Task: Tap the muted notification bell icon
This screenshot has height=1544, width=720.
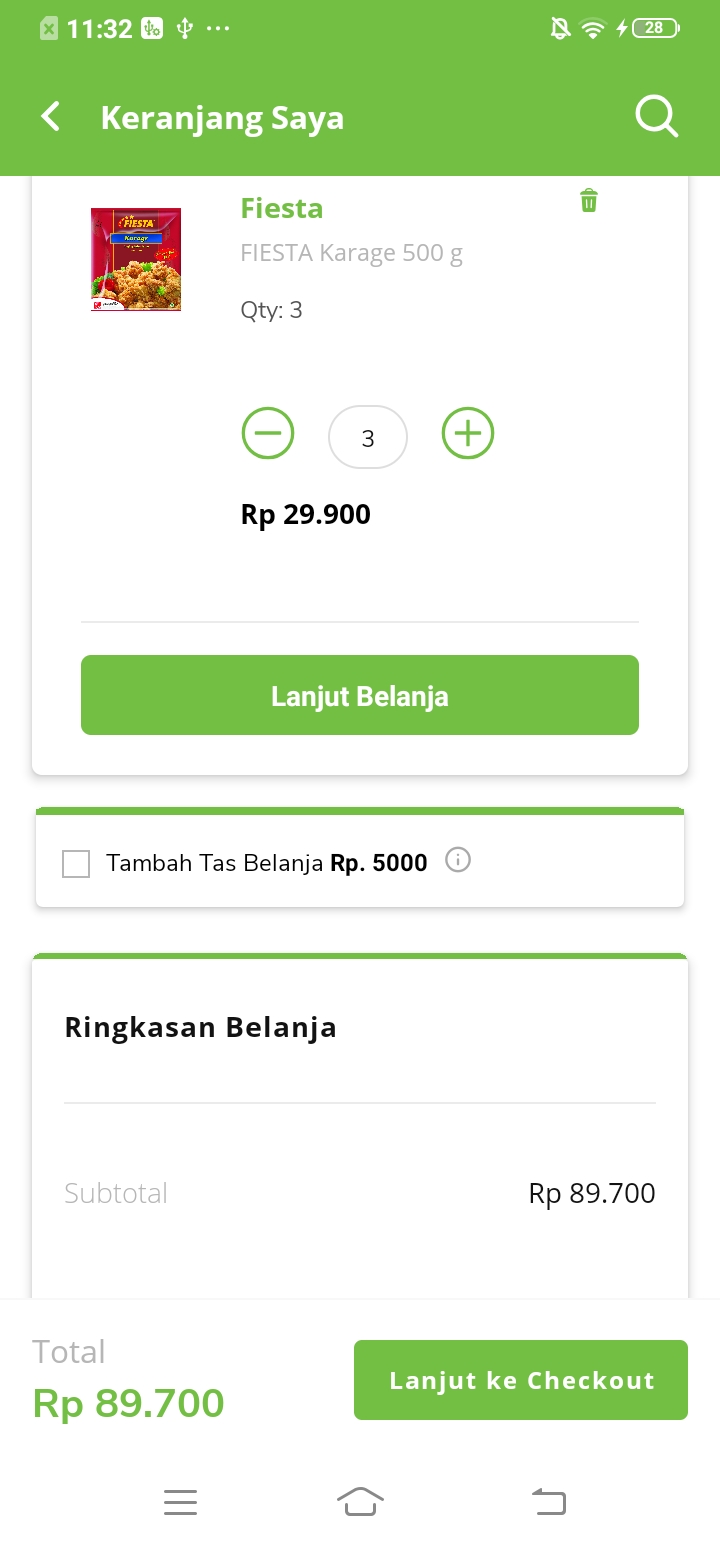Action: point(561,29)
